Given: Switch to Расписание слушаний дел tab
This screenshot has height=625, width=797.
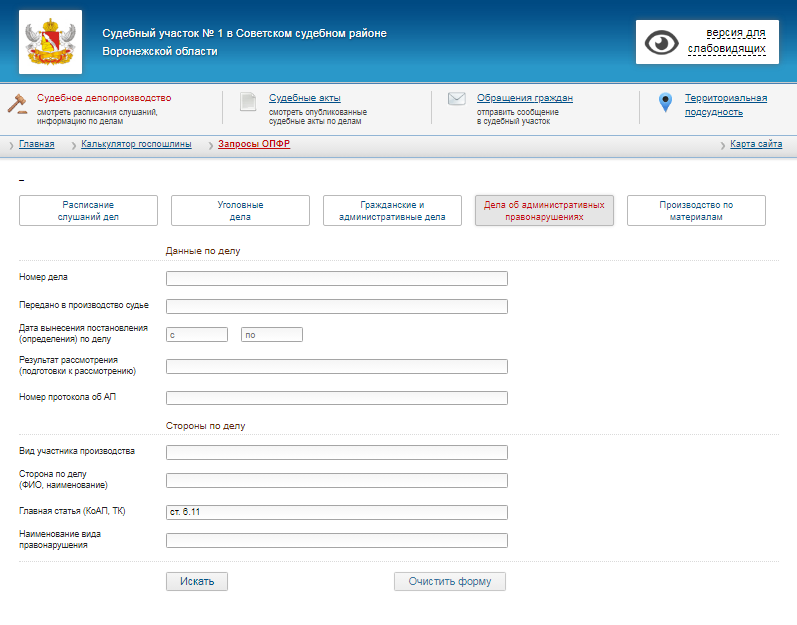Looking at the screenshot, I should pos(88,210).
